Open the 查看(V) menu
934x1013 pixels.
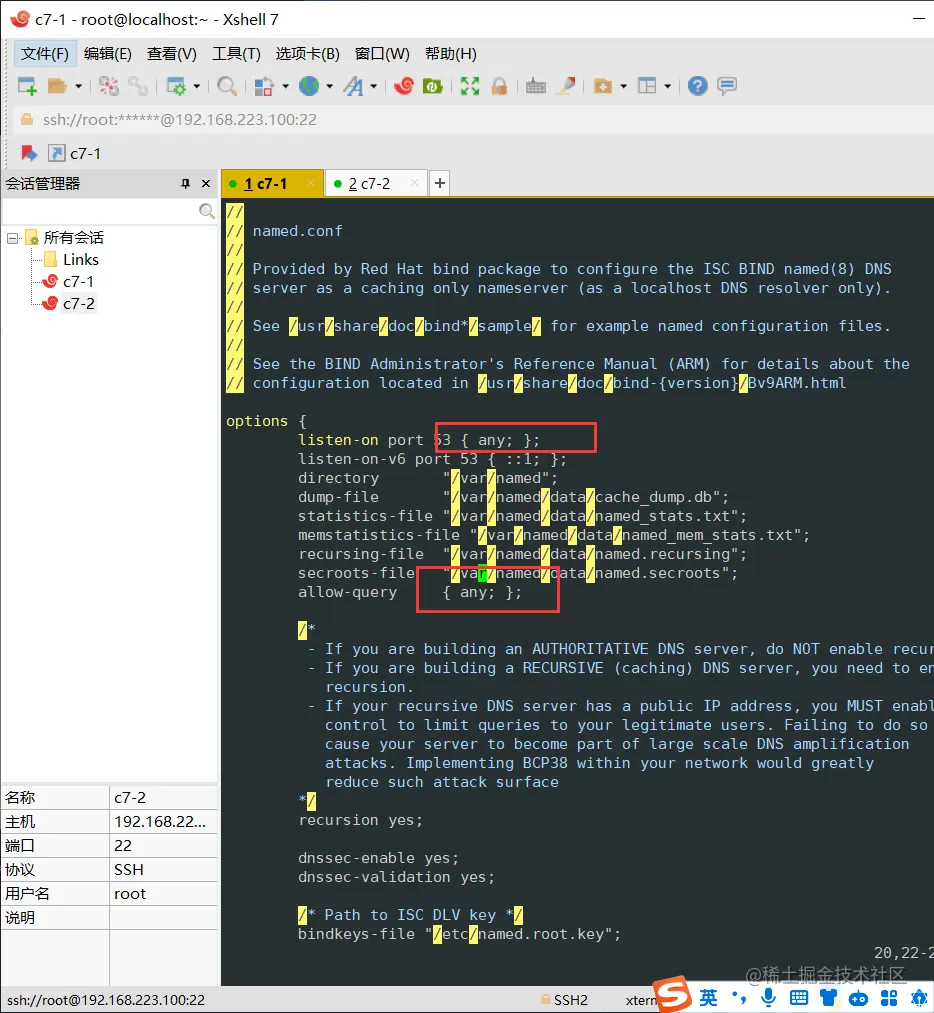coord(171,54)
